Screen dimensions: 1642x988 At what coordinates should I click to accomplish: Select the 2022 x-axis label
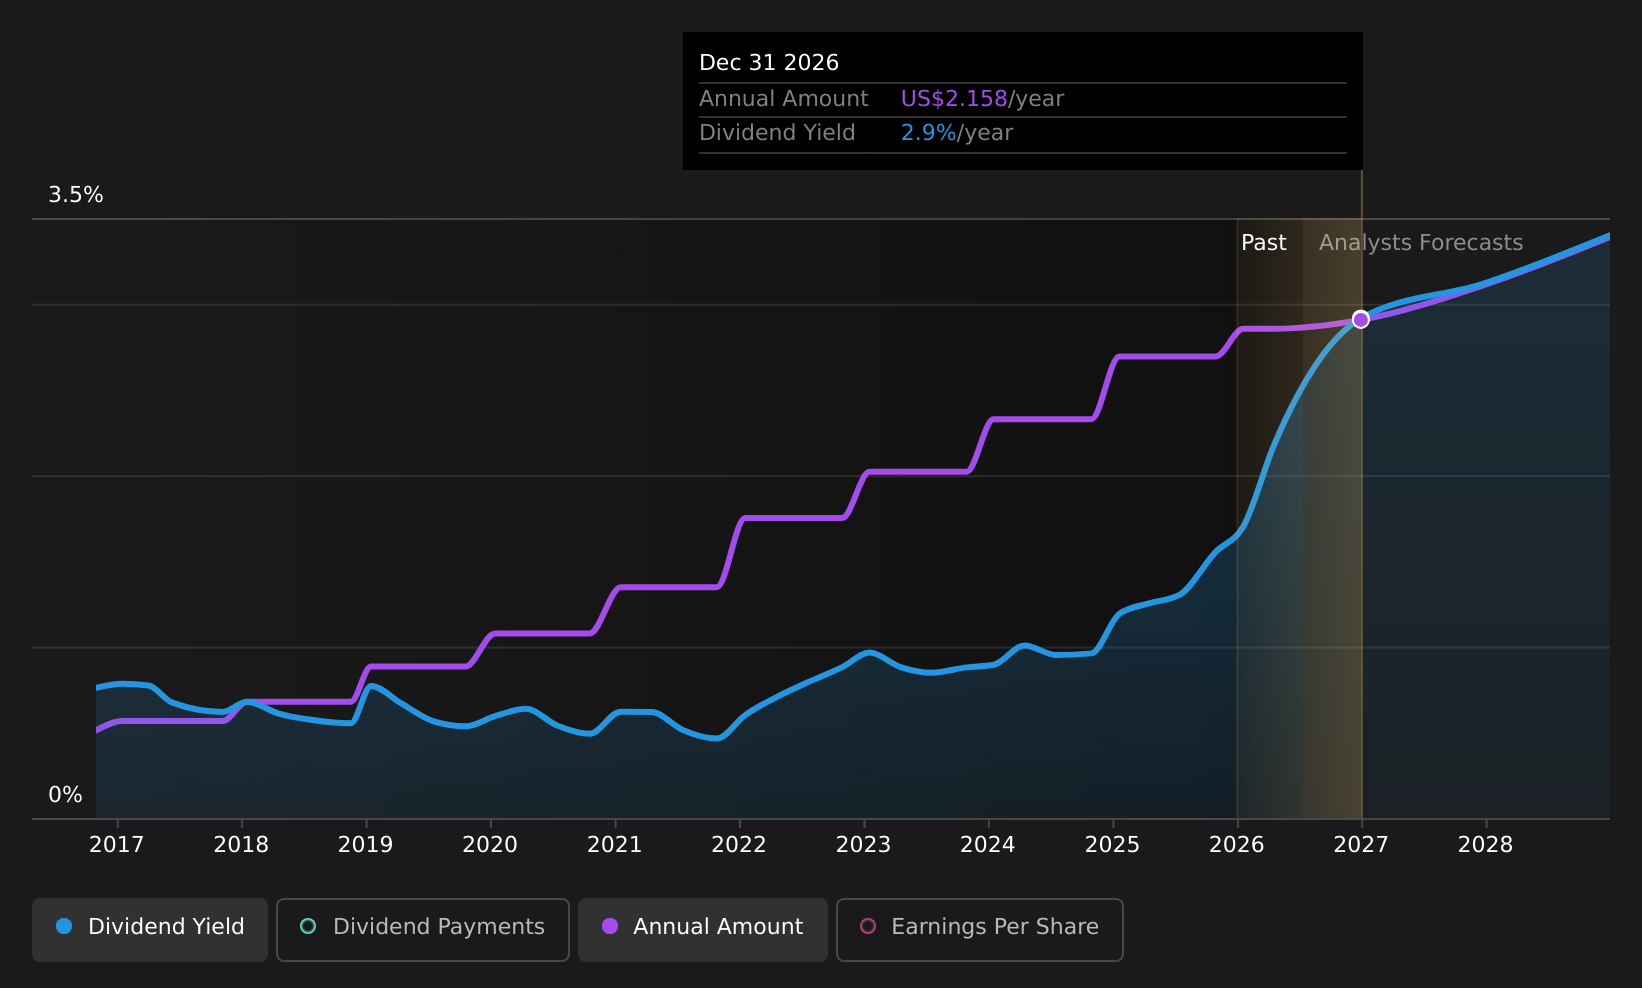coord(739,845)
